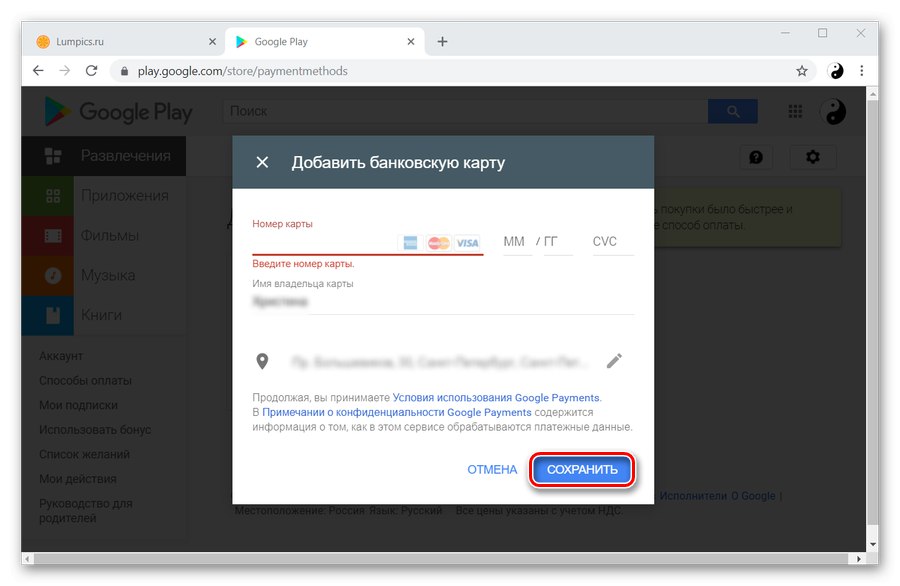Viewport: 900px width, 586px height.
Task: Open the Мои действия link
Action: click(78, 479)
